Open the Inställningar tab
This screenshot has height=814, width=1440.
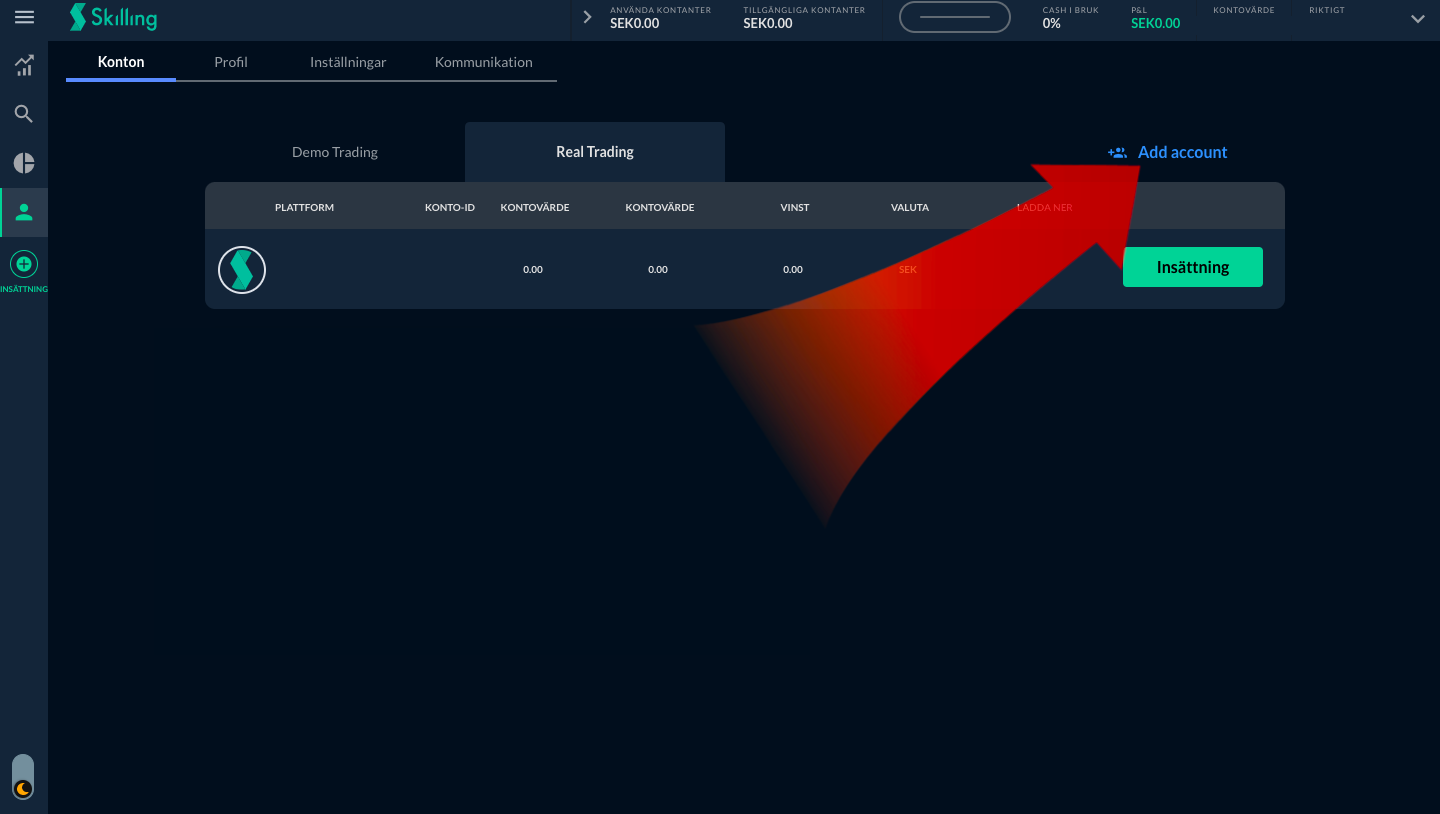pos(348,62)
